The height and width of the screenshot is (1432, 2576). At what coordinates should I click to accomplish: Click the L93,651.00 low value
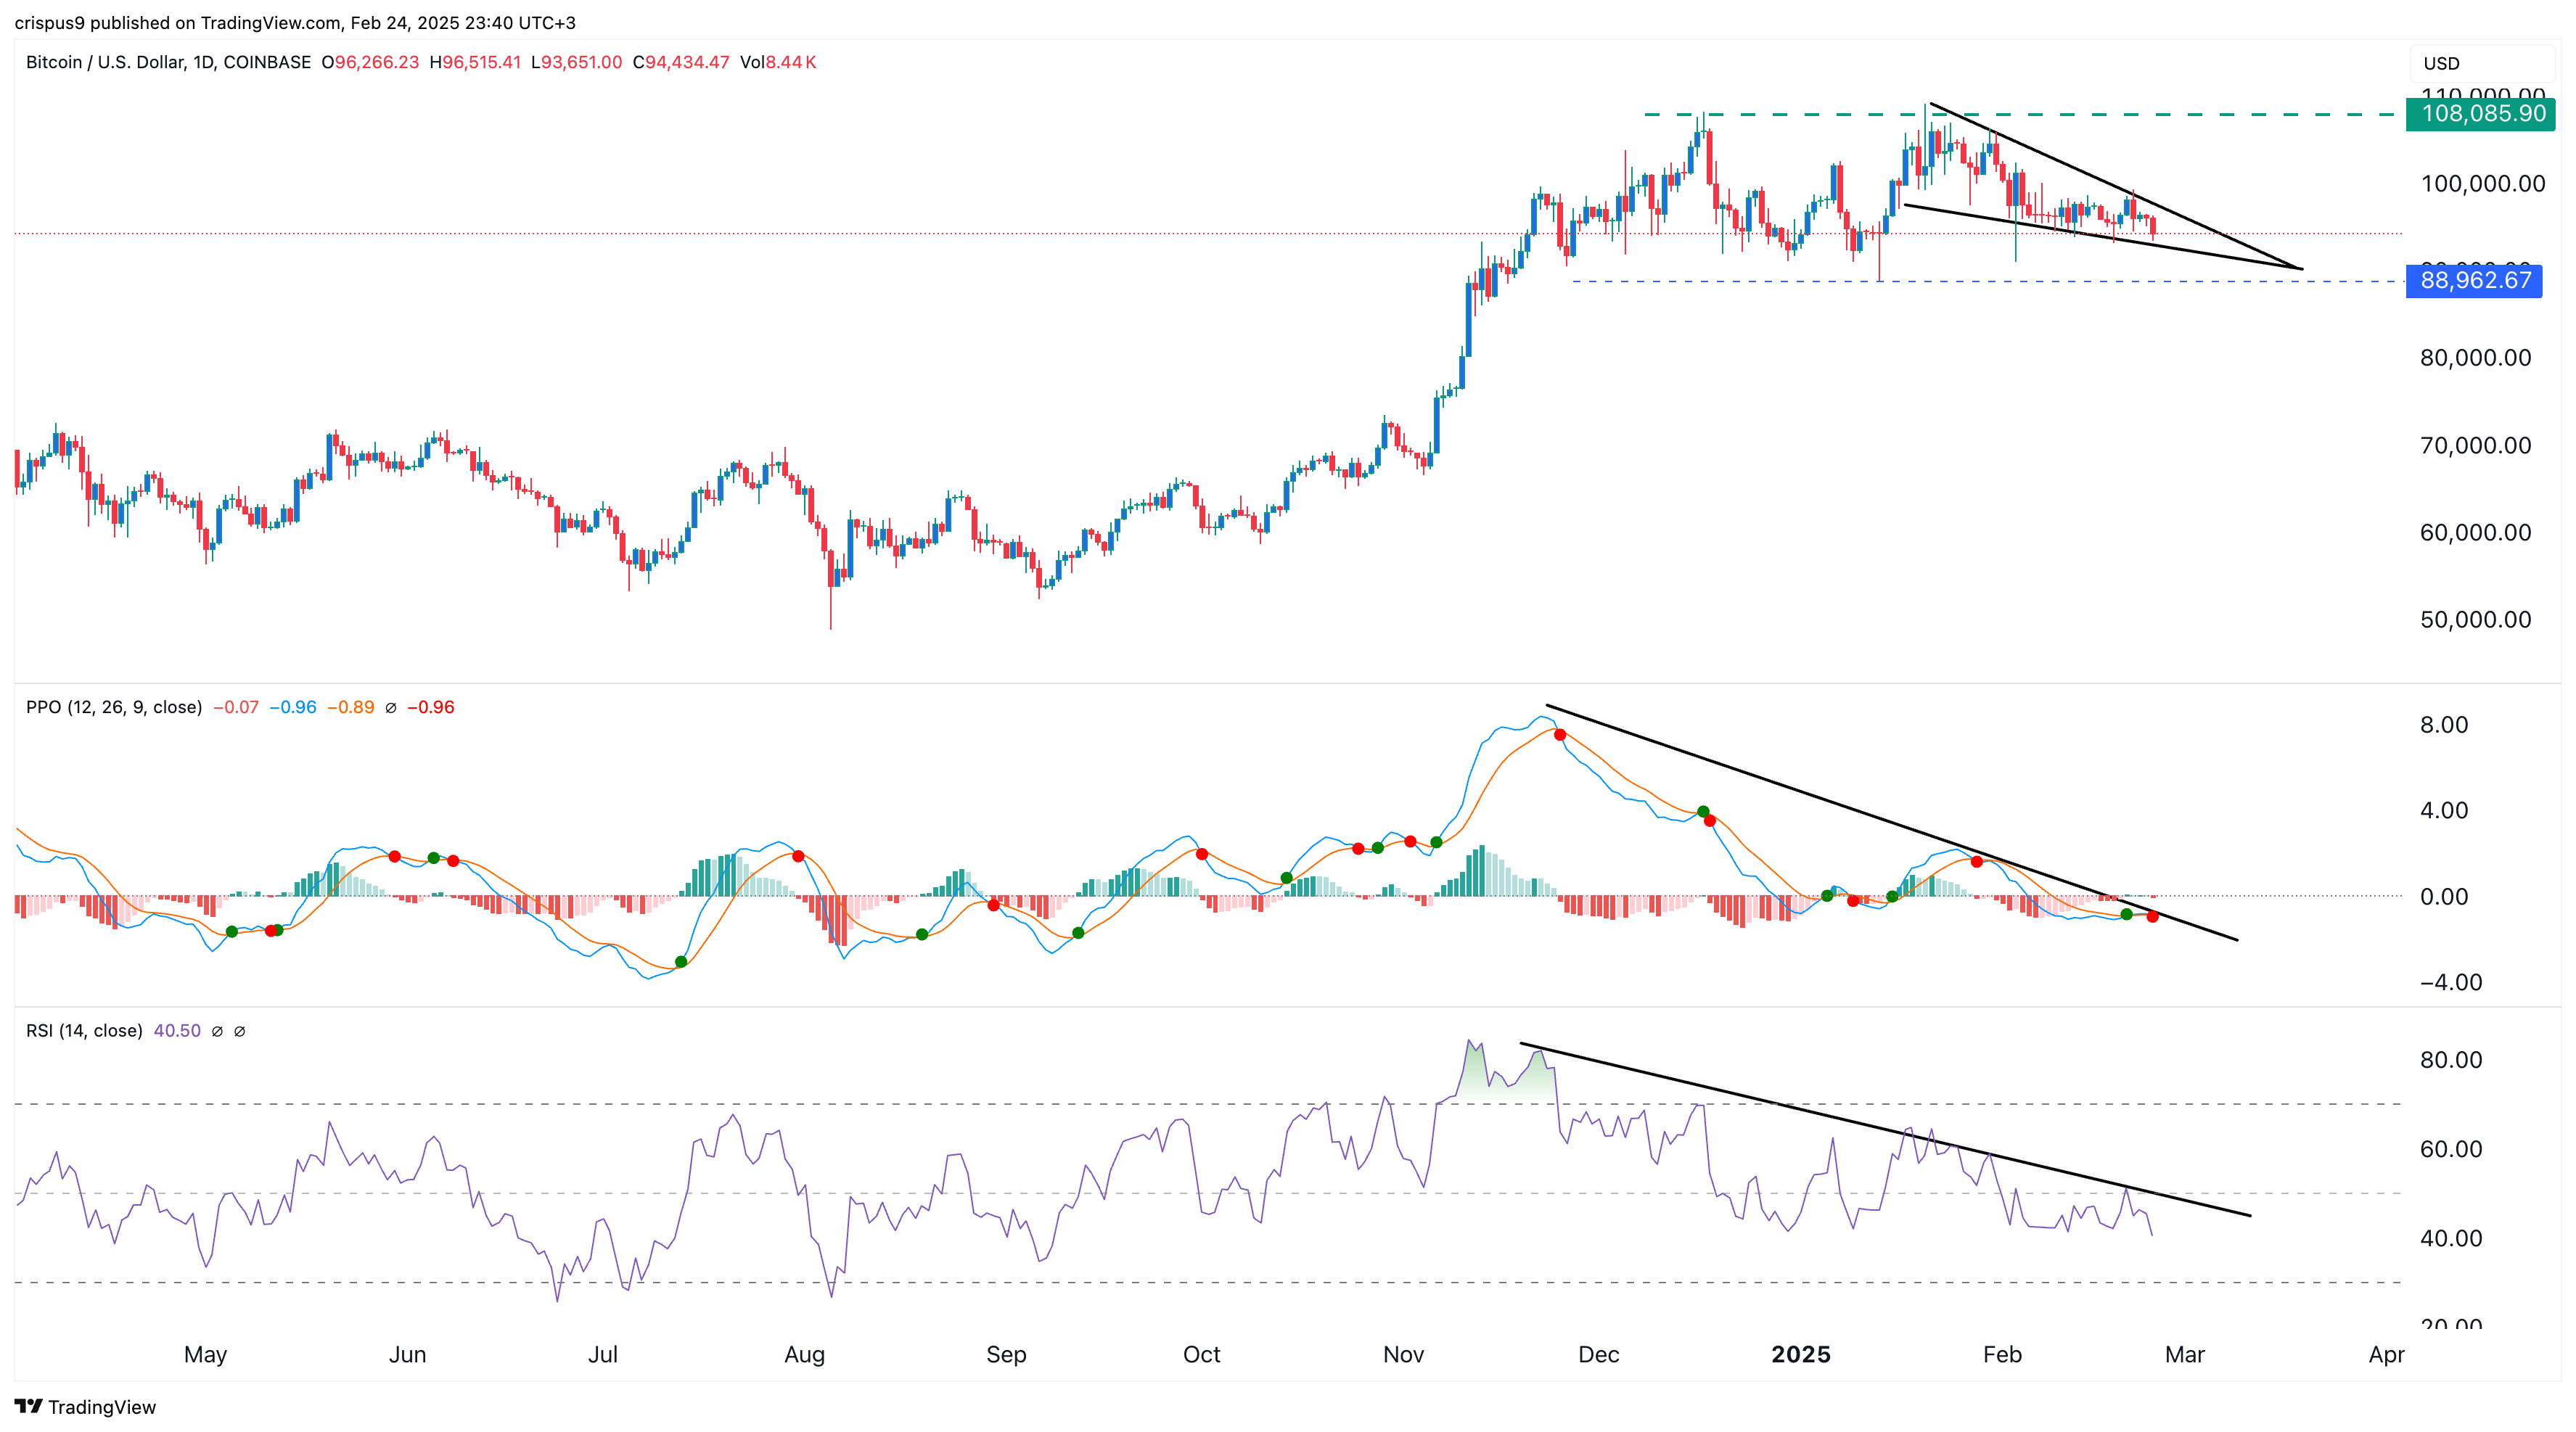(x=576, y=62)
